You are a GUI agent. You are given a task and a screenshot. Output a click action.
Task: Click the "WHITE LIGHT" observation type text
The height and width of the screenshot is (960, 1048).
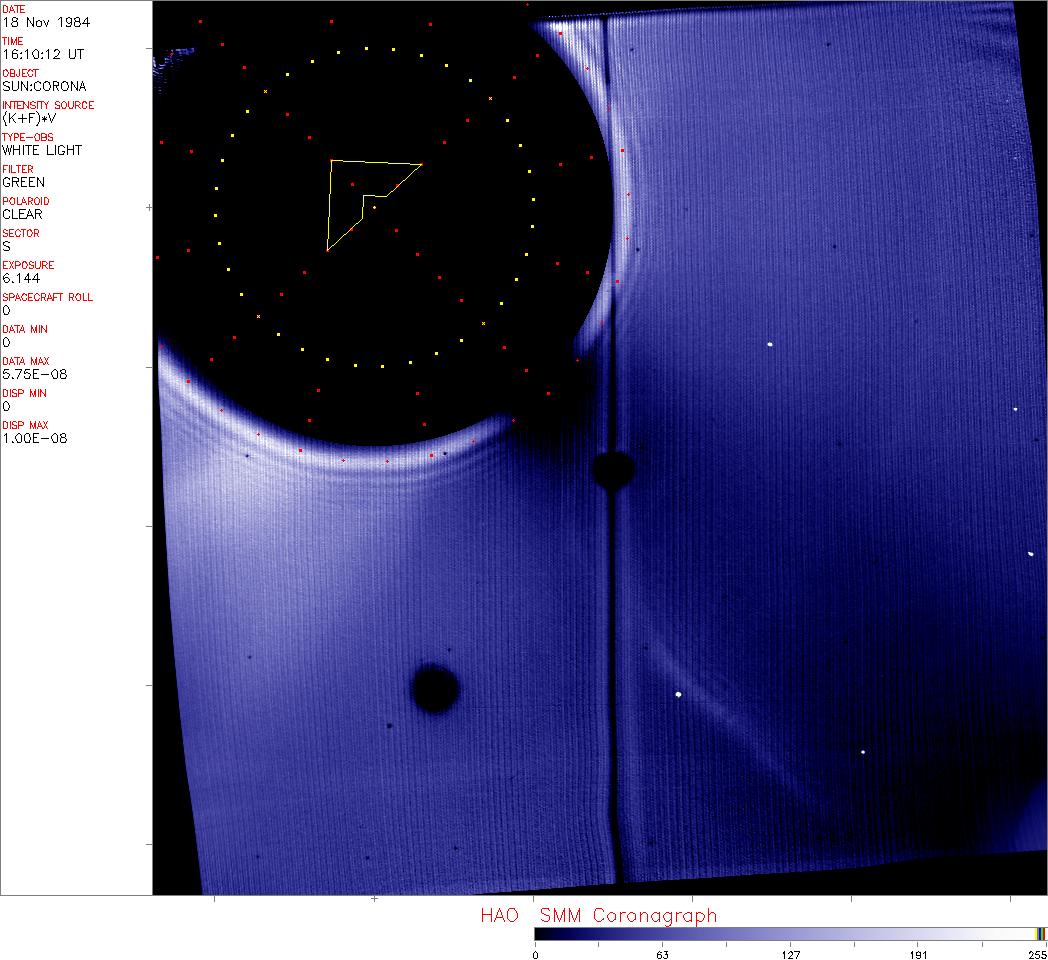tap(42, 150)
